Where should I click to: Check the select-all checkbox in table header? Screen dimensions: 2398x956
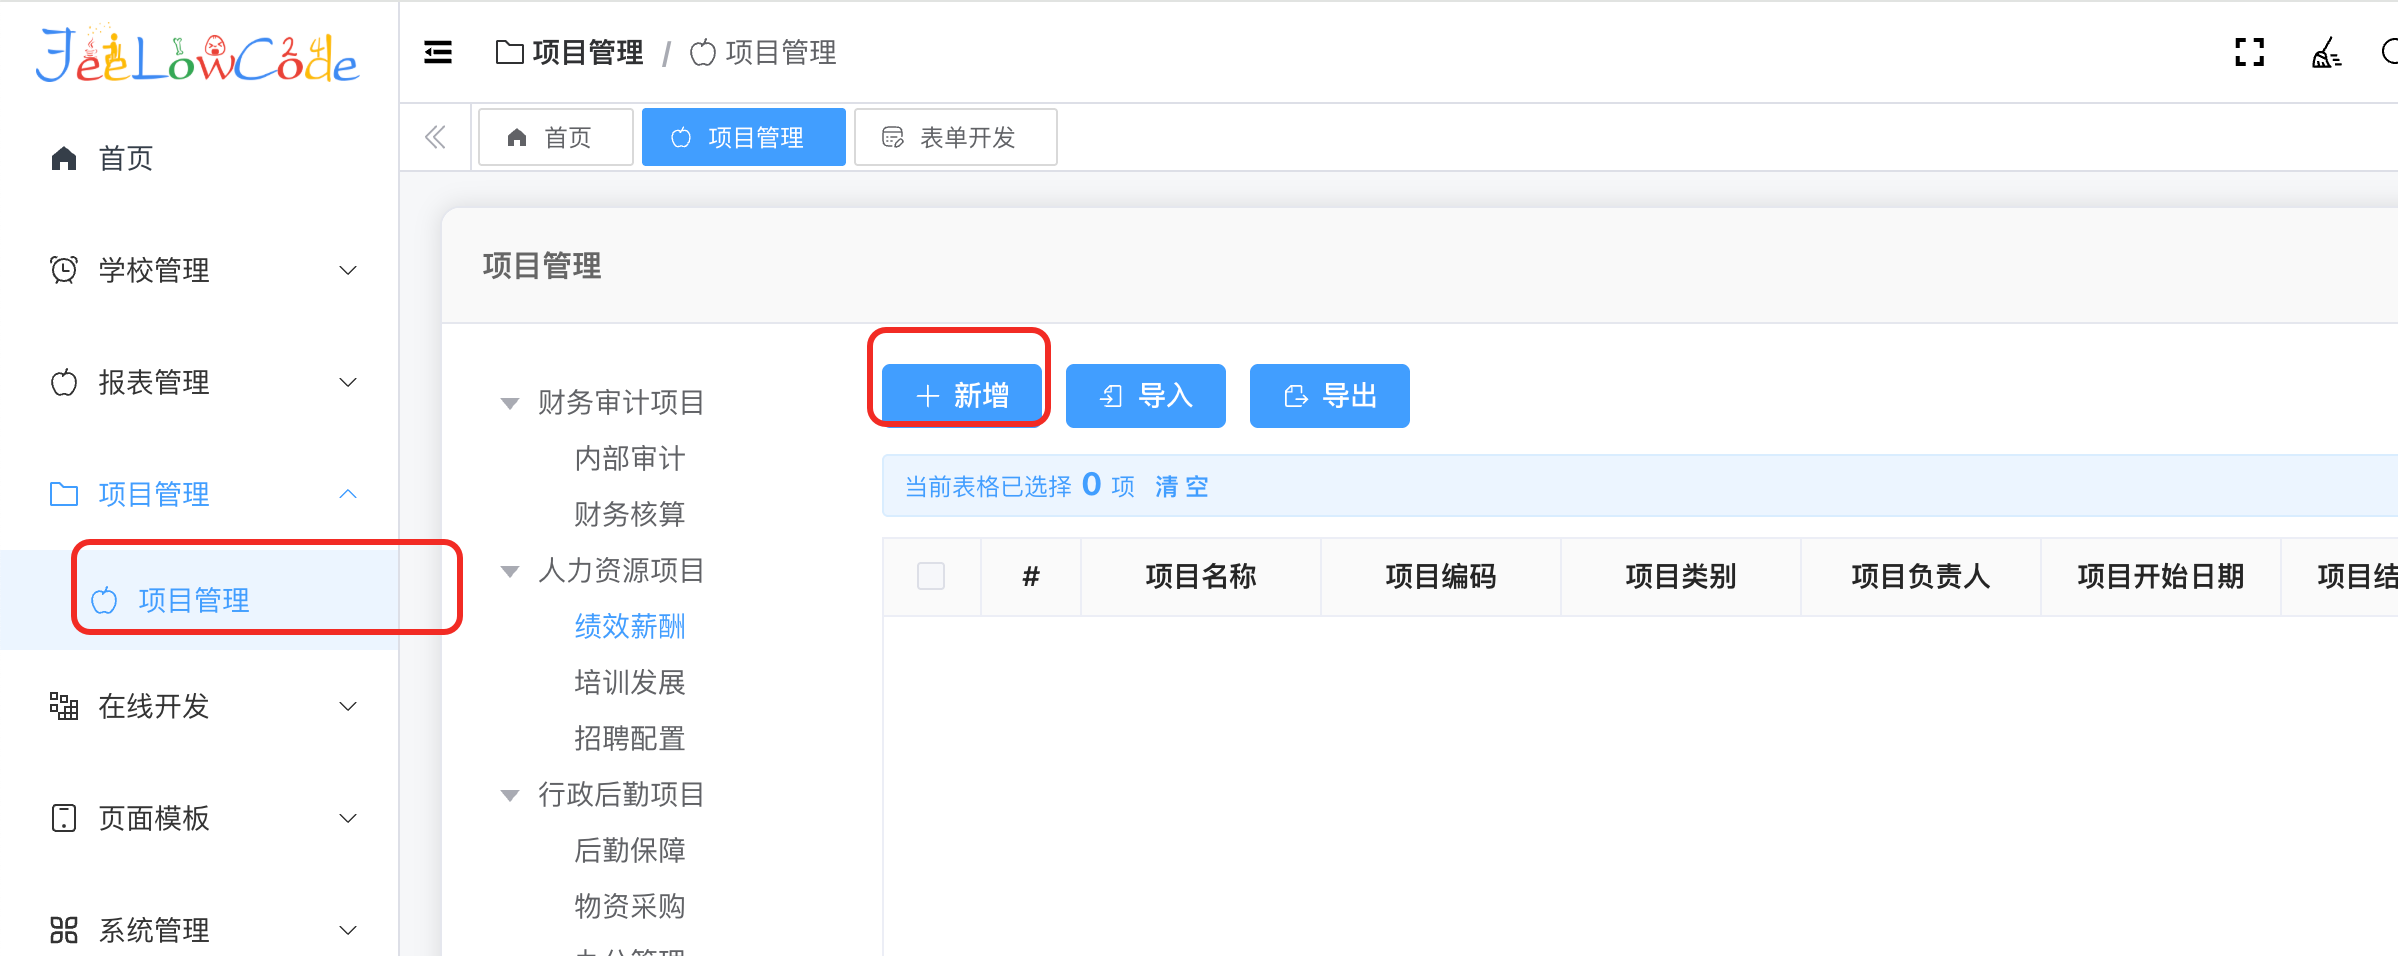coord(930,576)
